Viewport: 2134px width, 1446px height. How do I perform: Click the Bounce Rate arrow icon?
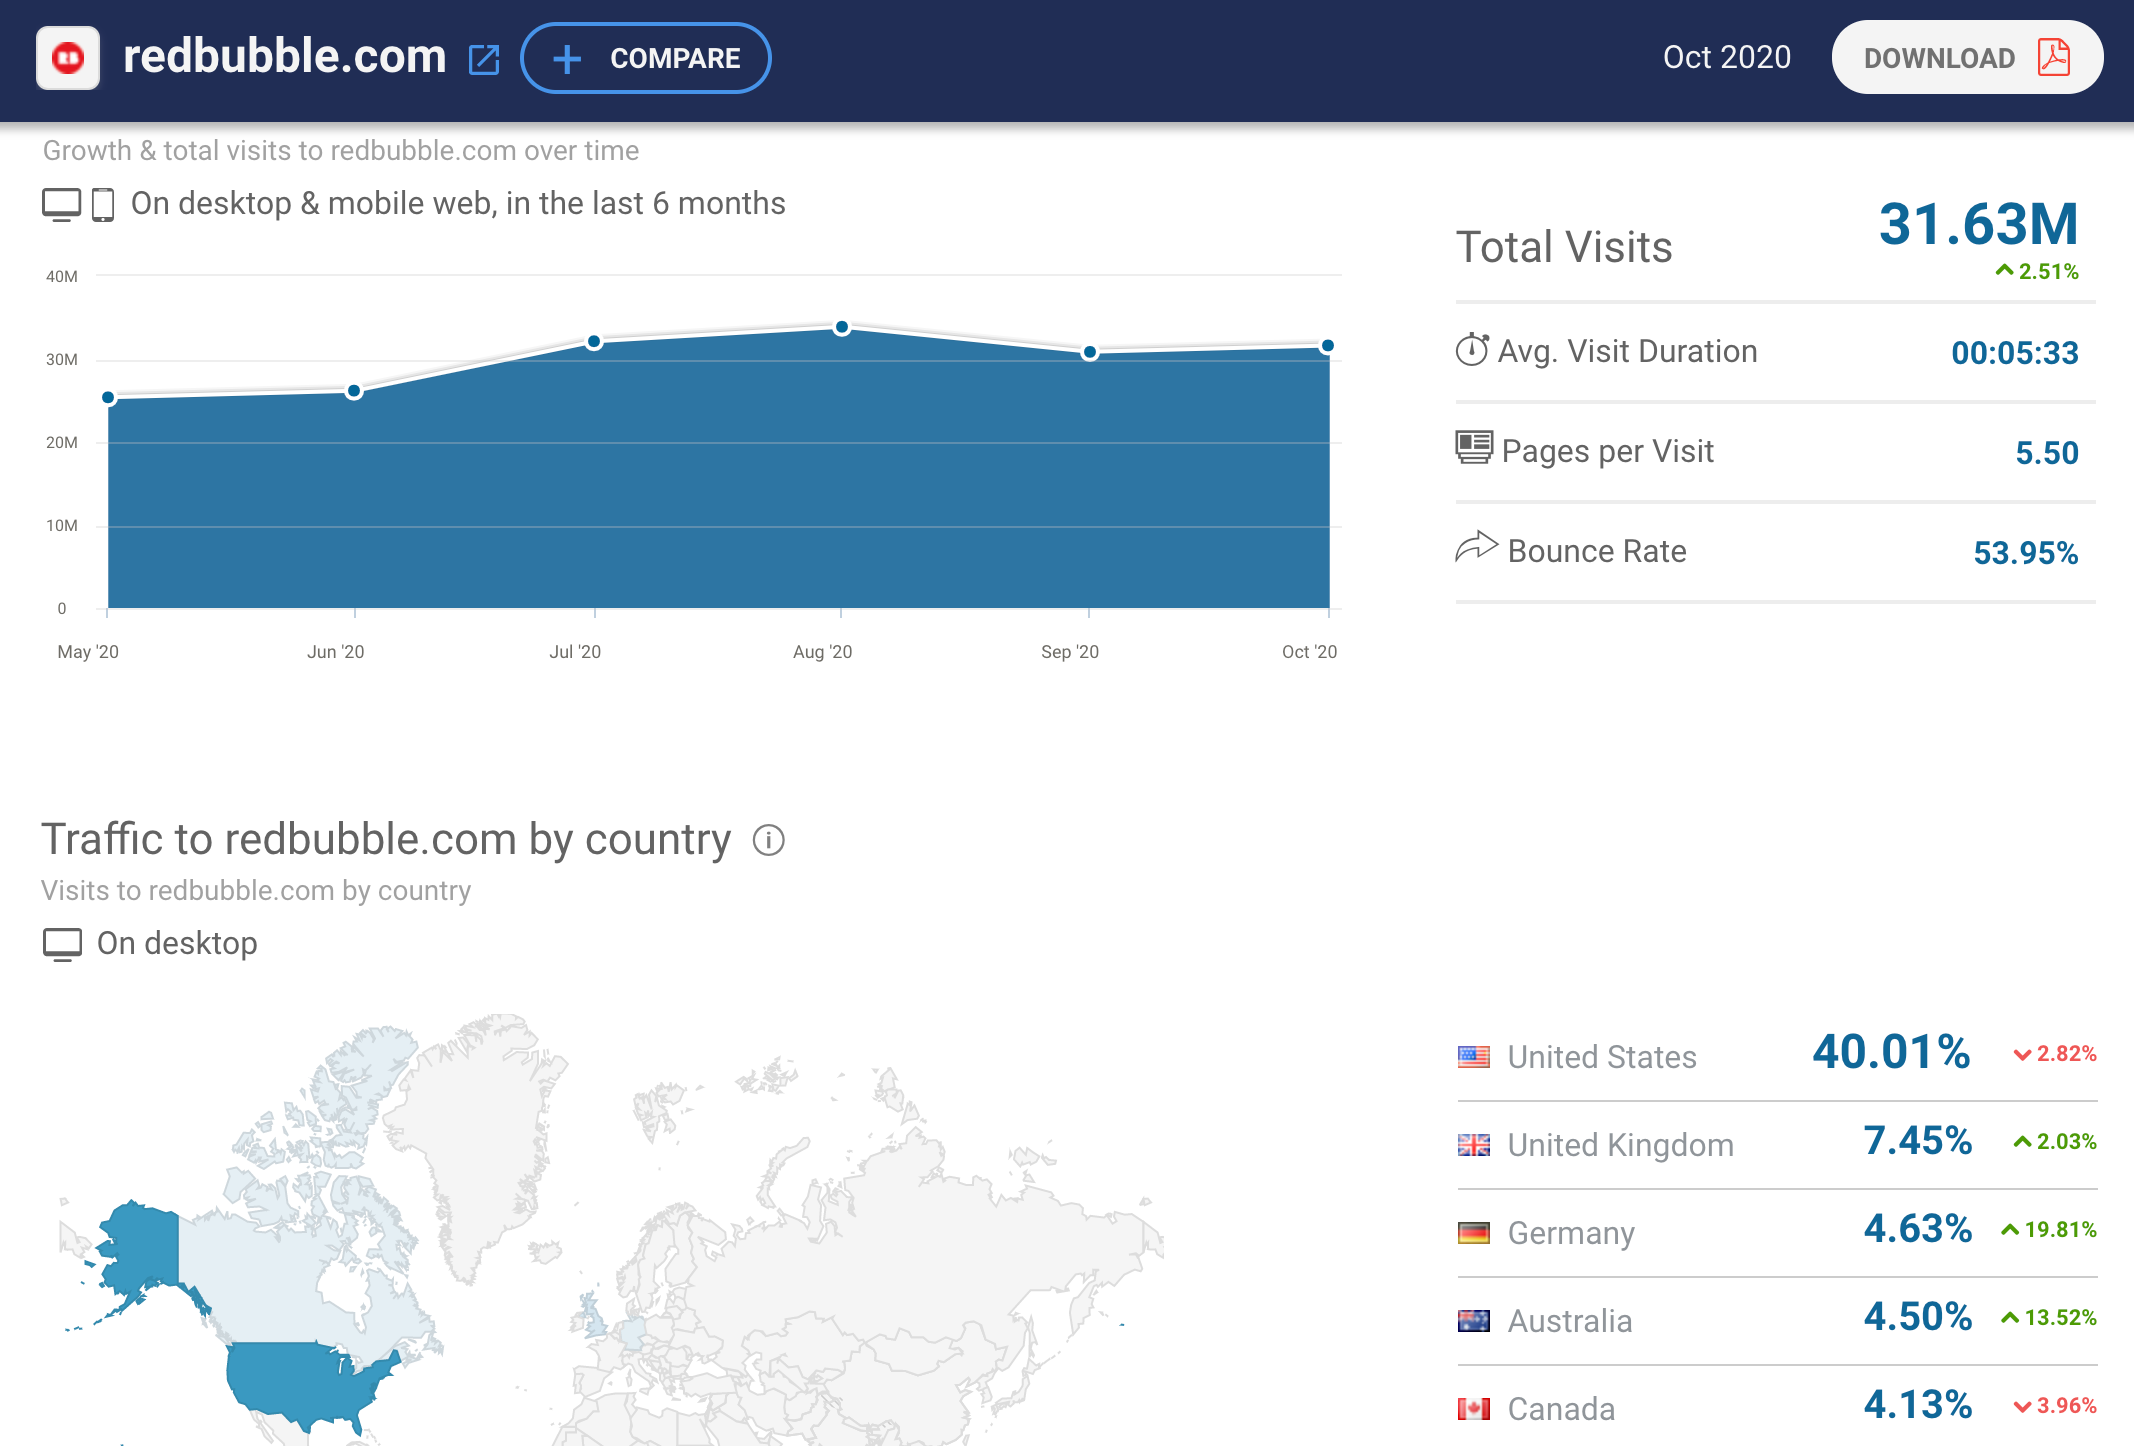1476,546
